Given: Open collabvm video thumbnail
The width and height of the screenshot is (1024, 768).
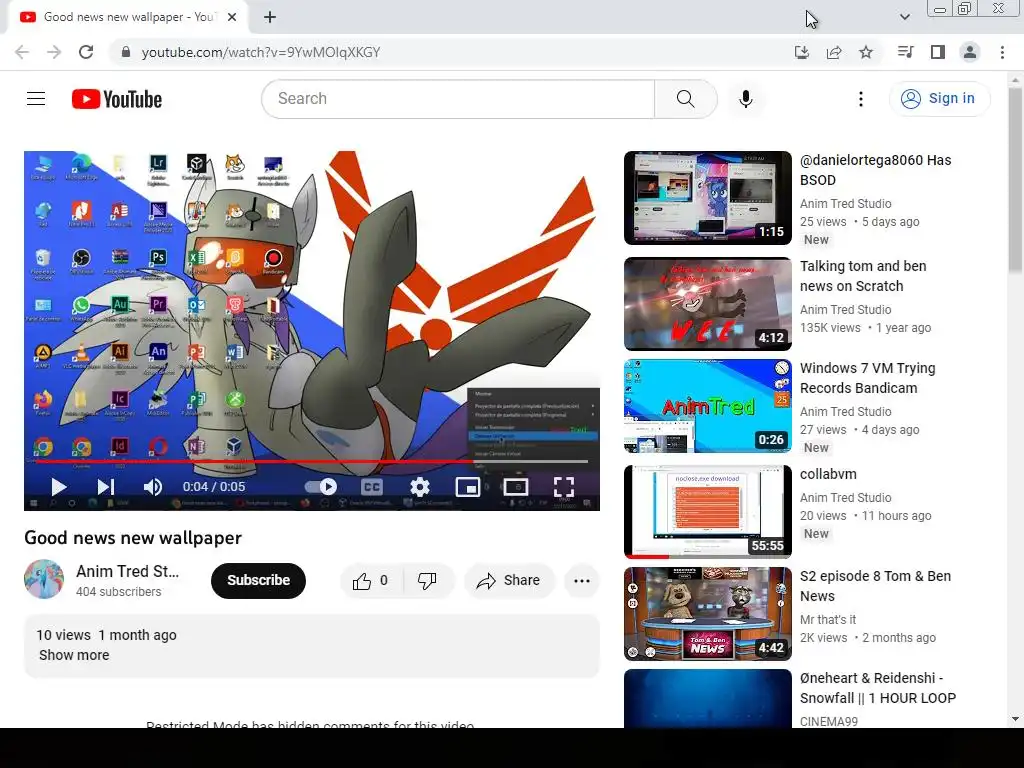Looking at the screenshot, I should point(708,511).
